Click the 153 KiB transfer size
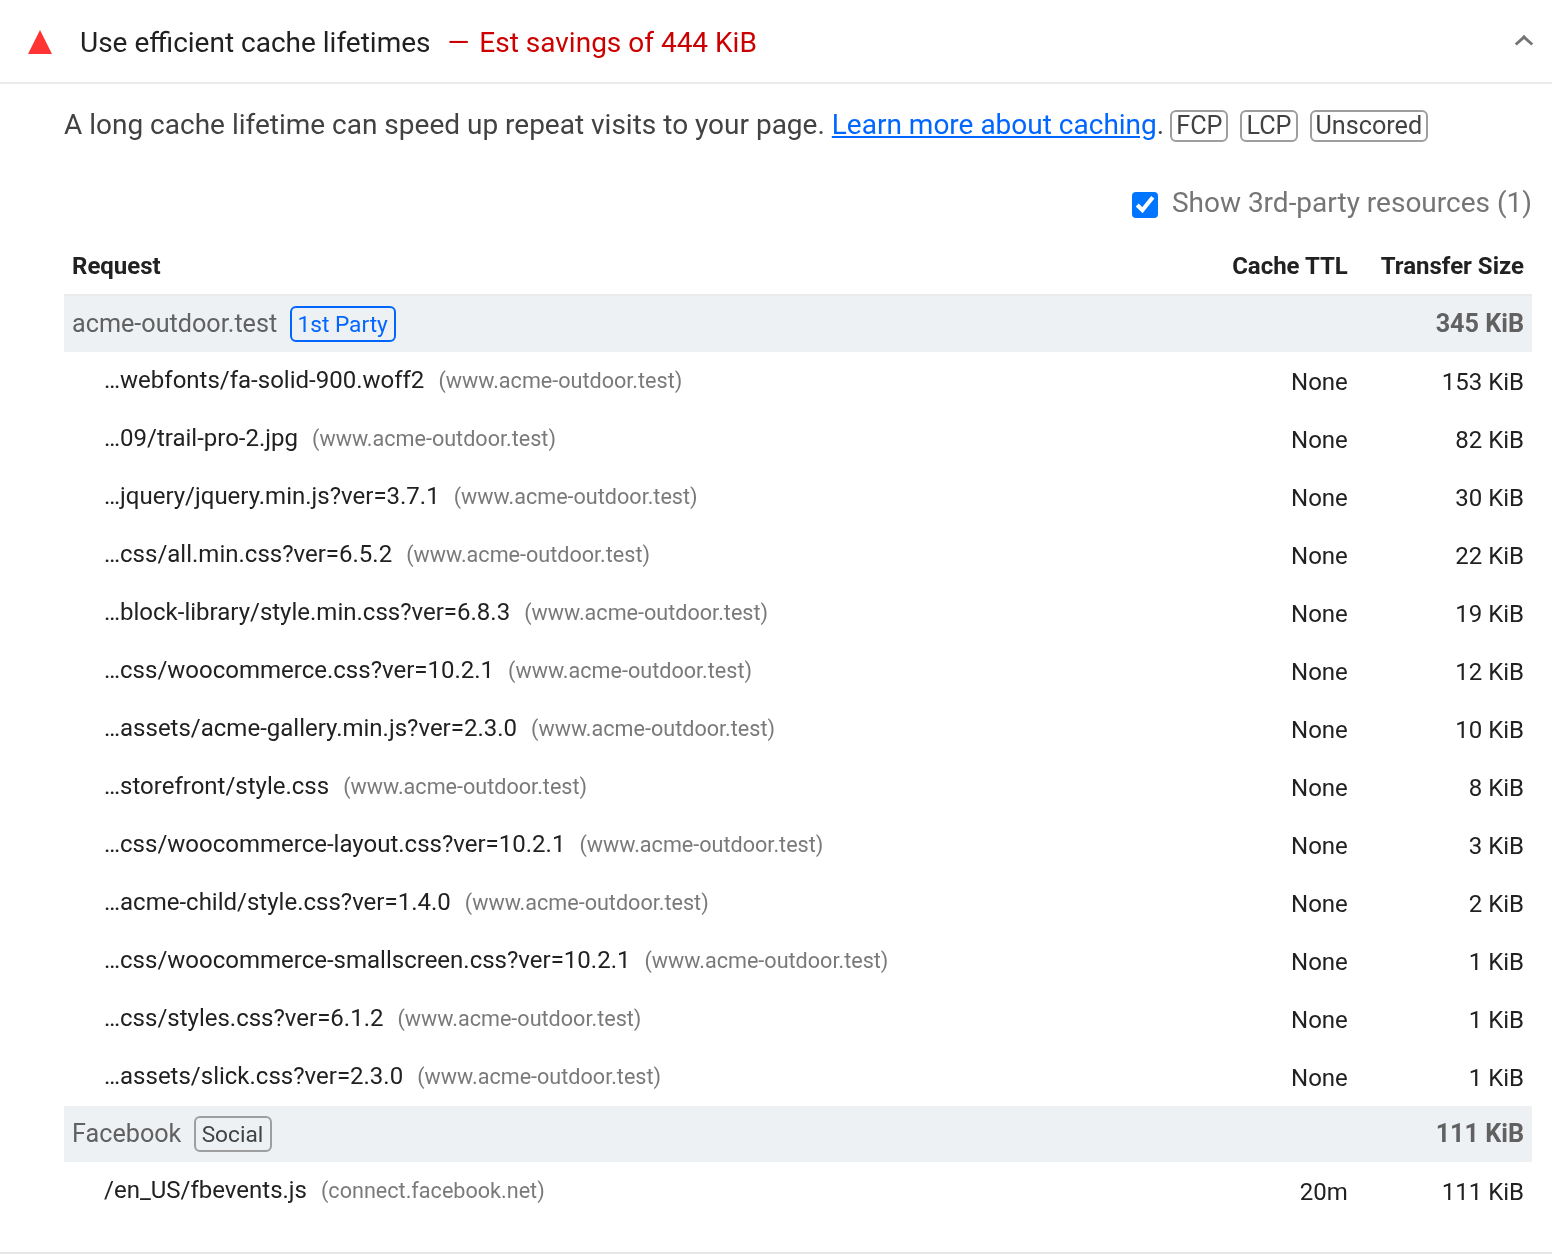The width and height of the screenshot is (1552, 1254). (1482, 382)
